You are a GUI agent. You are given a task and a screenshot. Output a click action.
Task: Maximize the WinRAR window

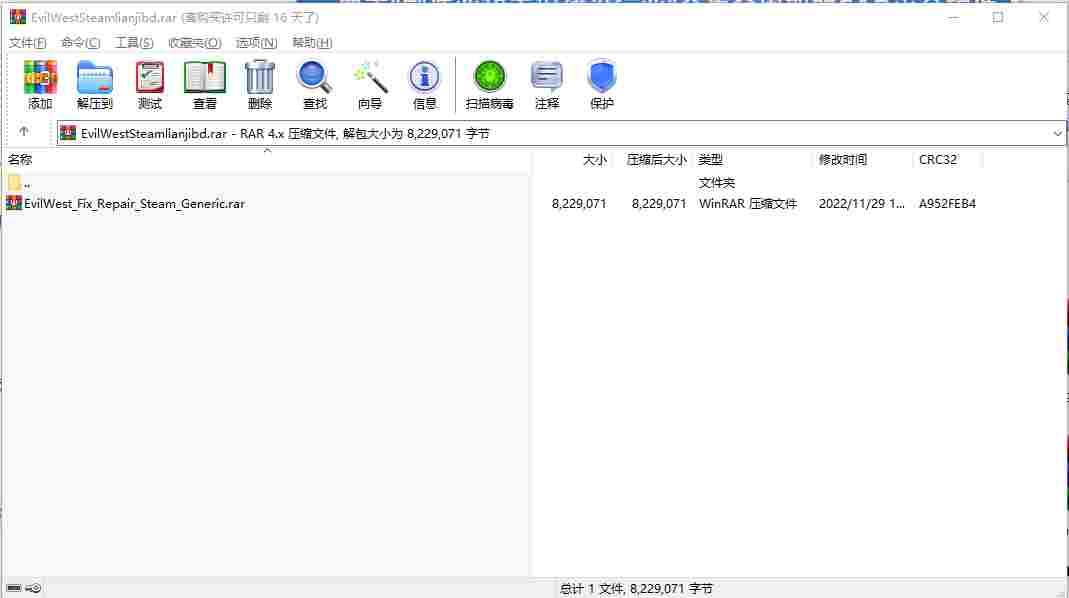click(998, 18)
